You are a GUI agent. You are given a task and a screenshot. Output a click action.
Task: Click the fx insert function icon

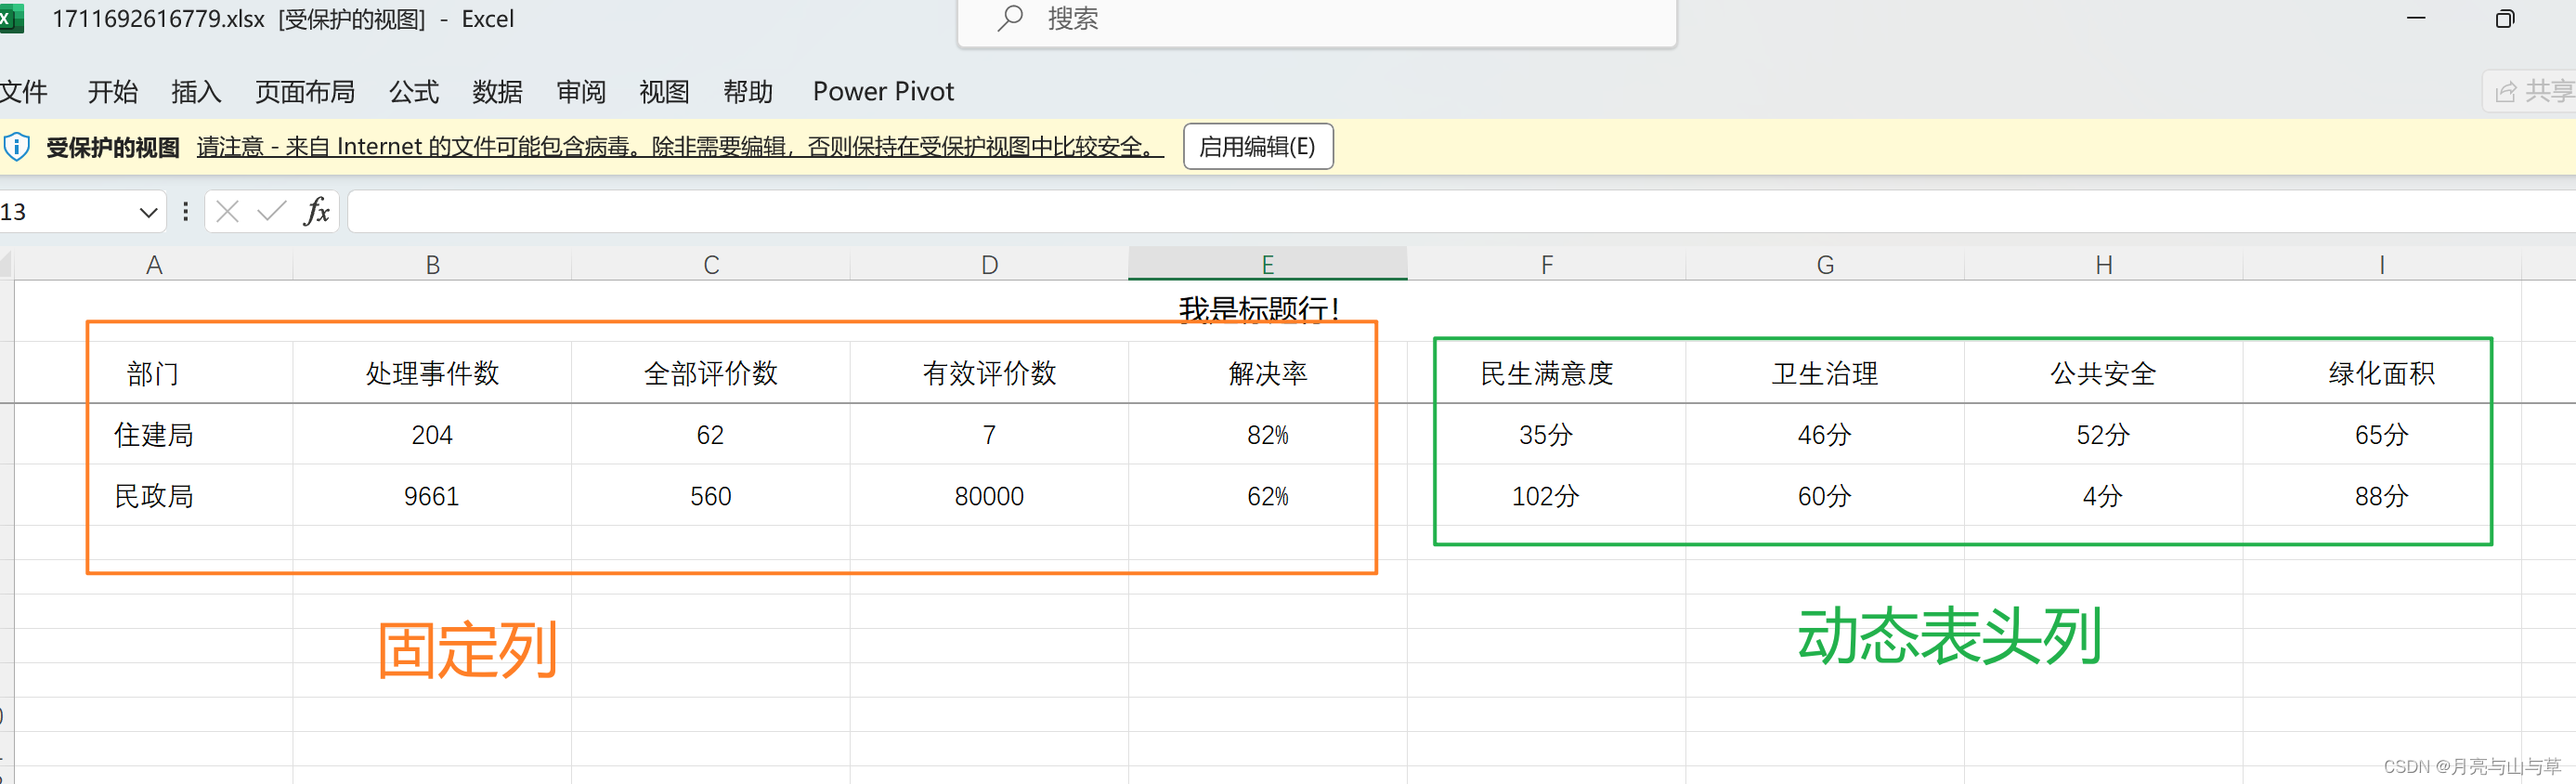[x=317, y=212]
